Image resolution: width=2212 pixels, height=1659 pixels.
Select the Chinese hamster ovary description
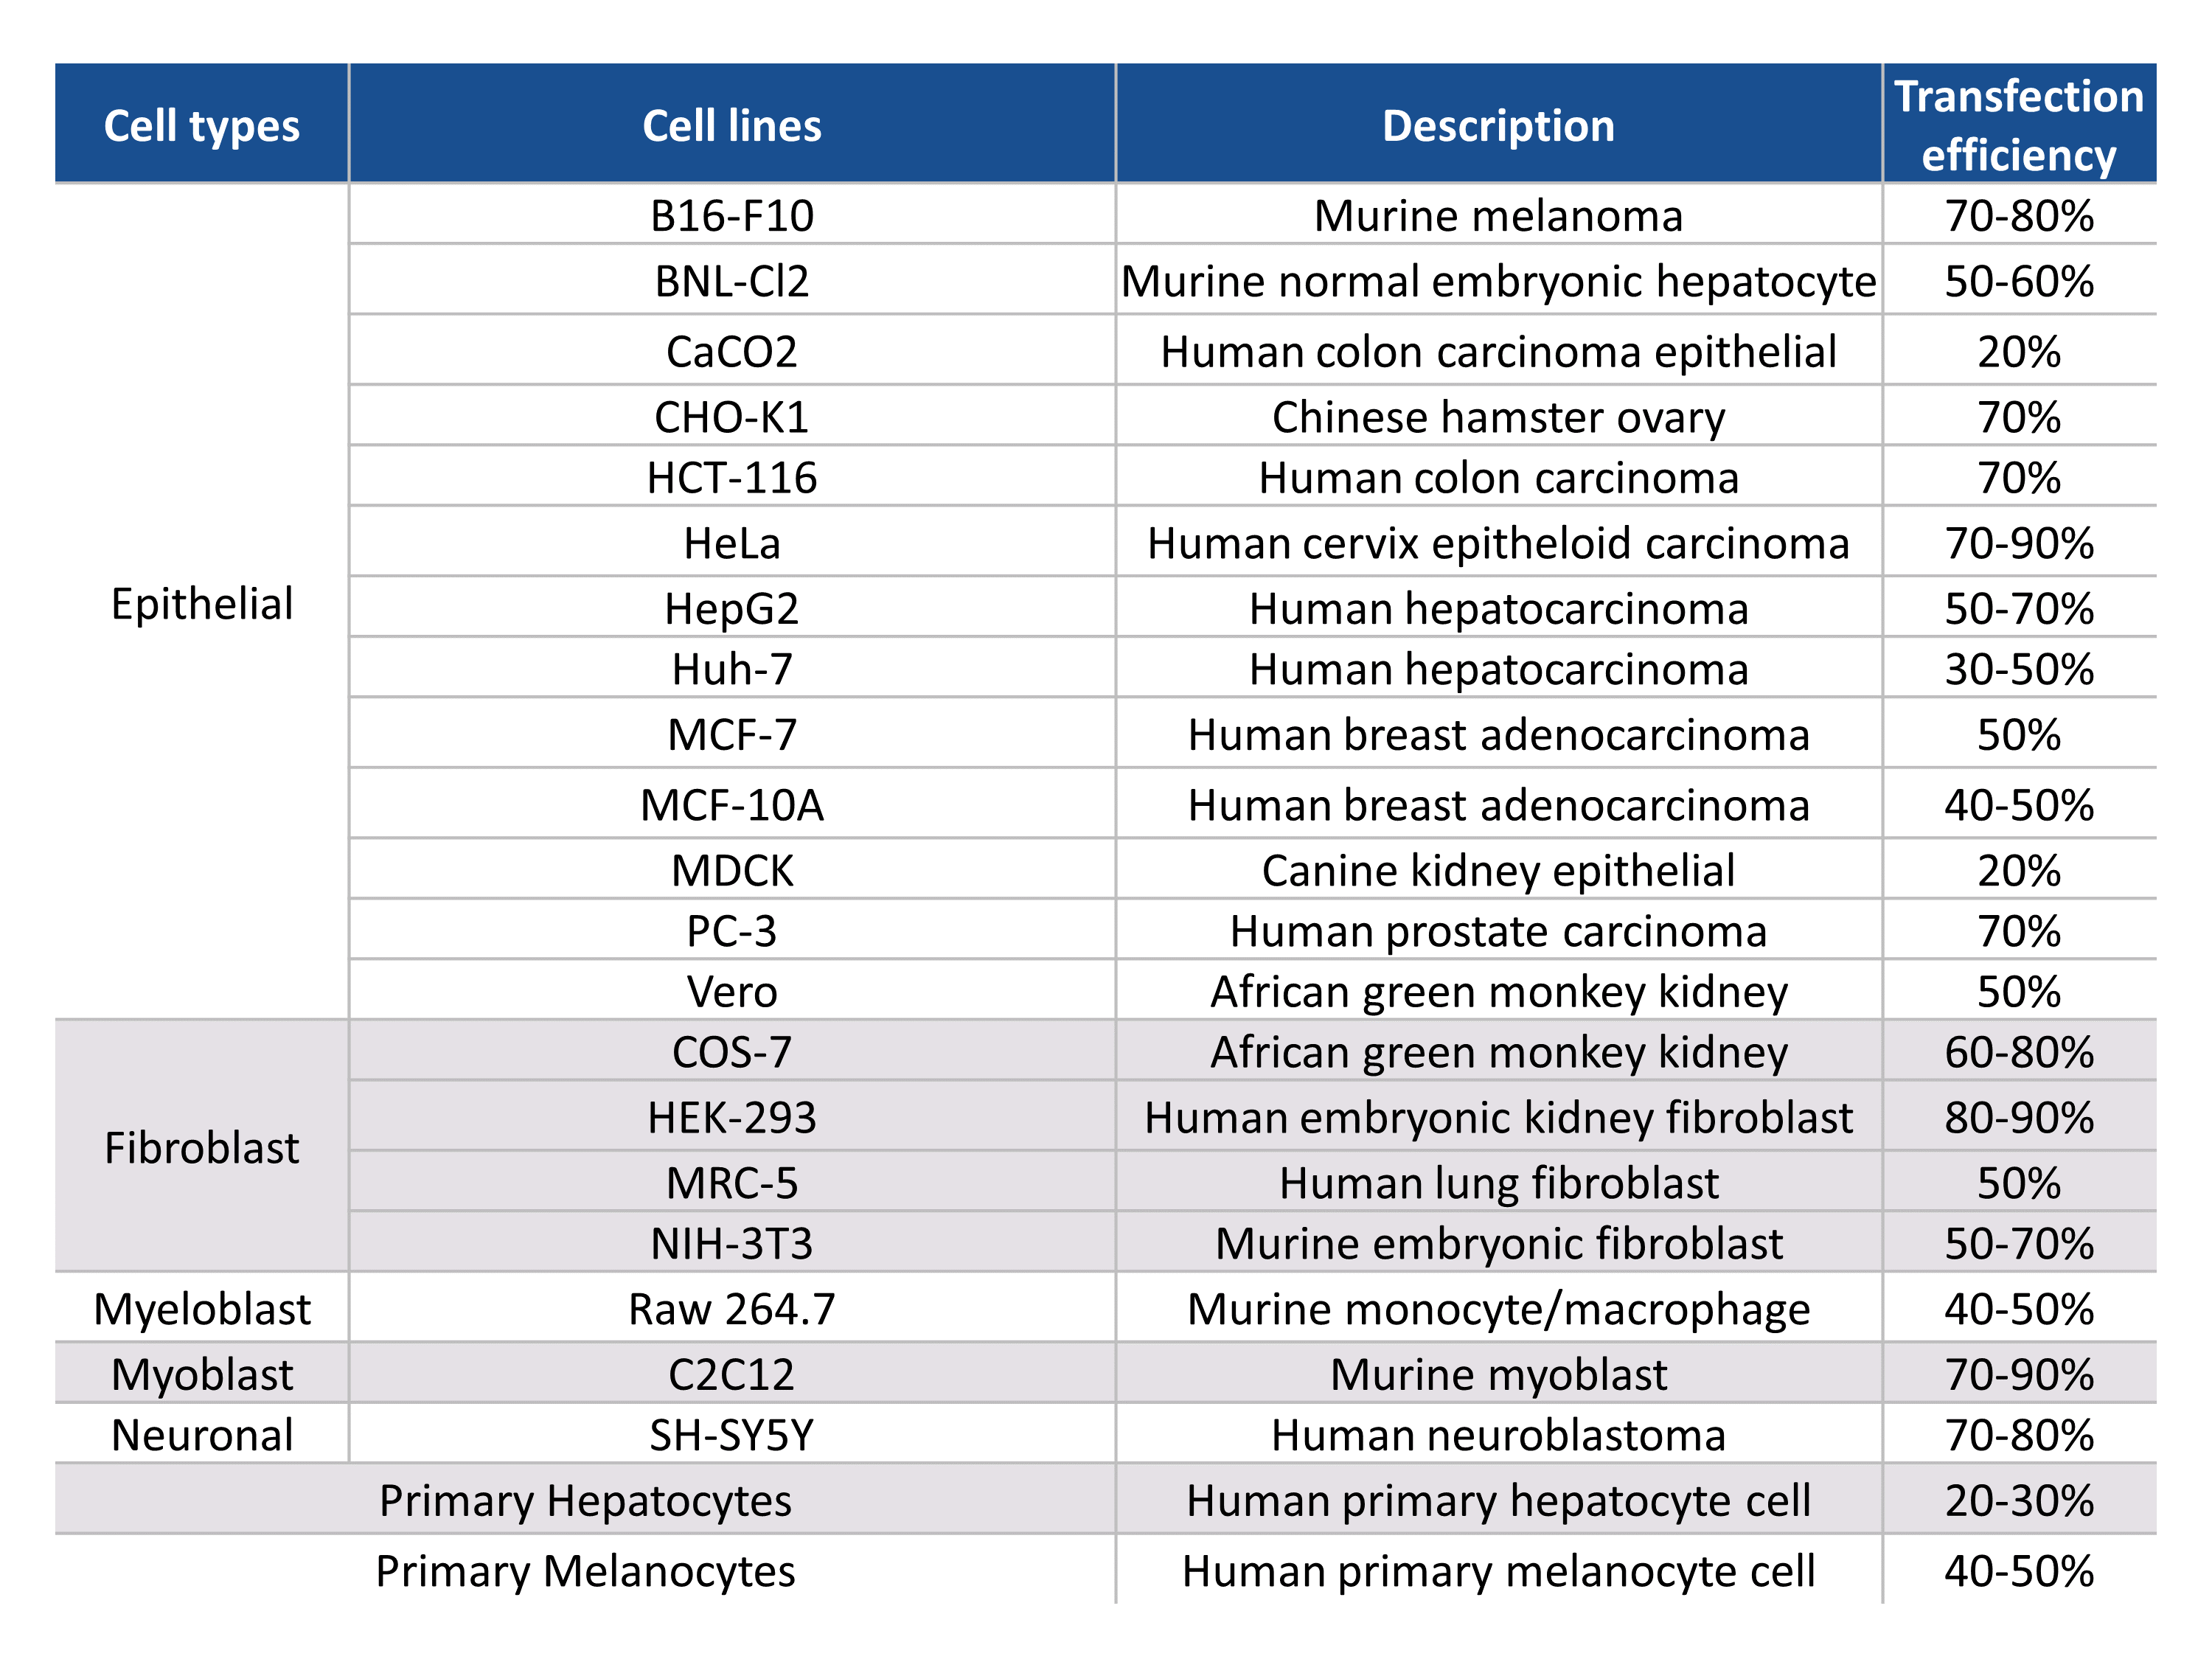(1497, 417)
